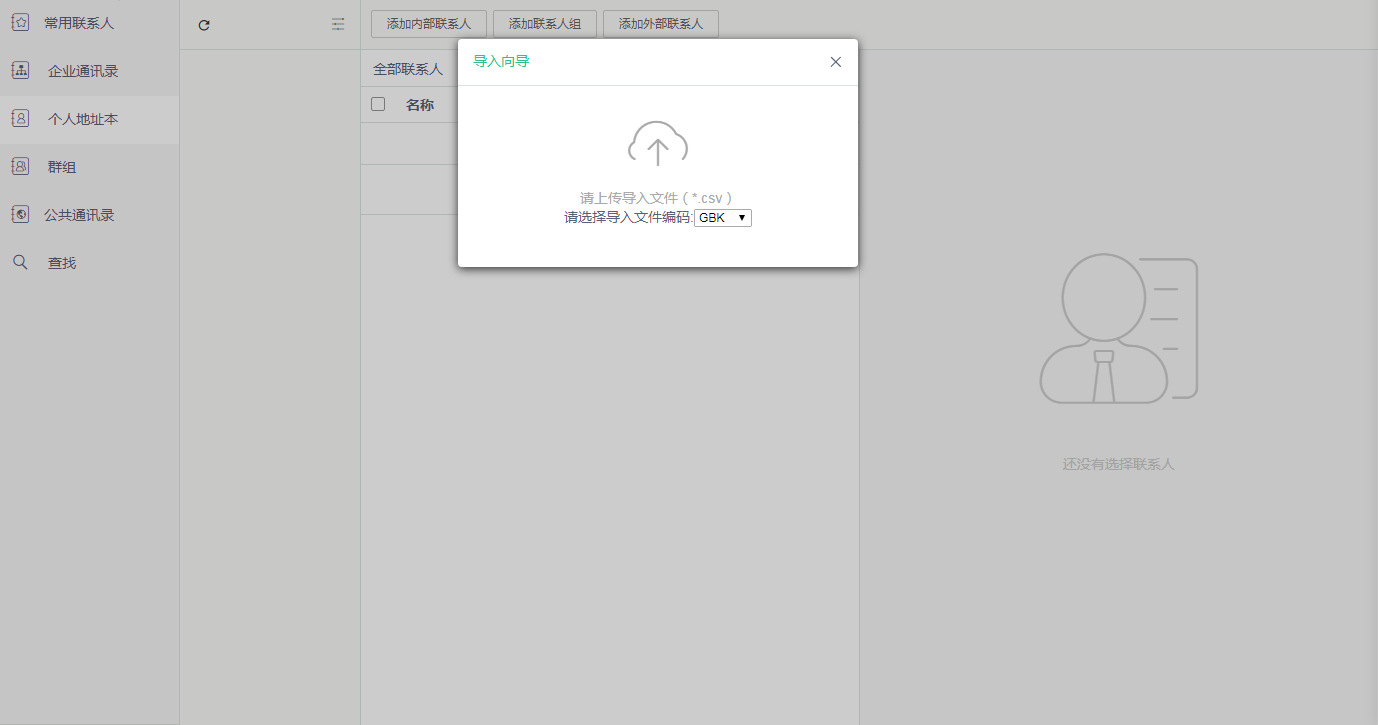Click the 请上传导入文件 (*.csv) text
Viewport: 1378px width, 725px height.
click(657, 199)
